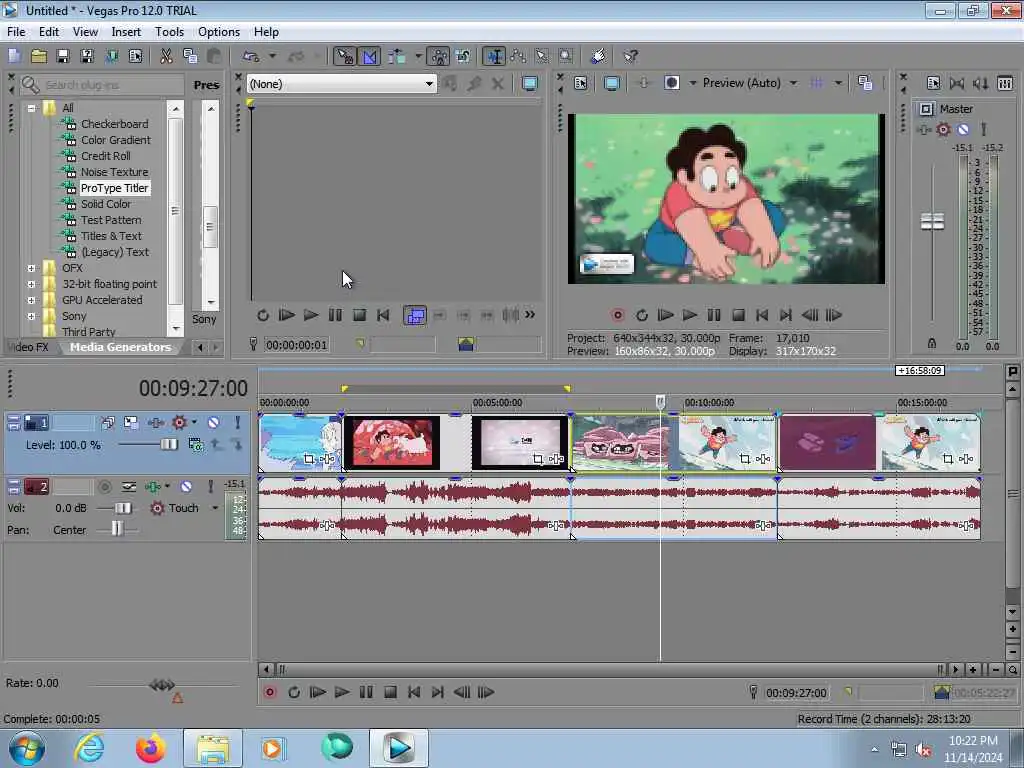
Task: Open Touch automation mode dropdown
Action: 215,508
